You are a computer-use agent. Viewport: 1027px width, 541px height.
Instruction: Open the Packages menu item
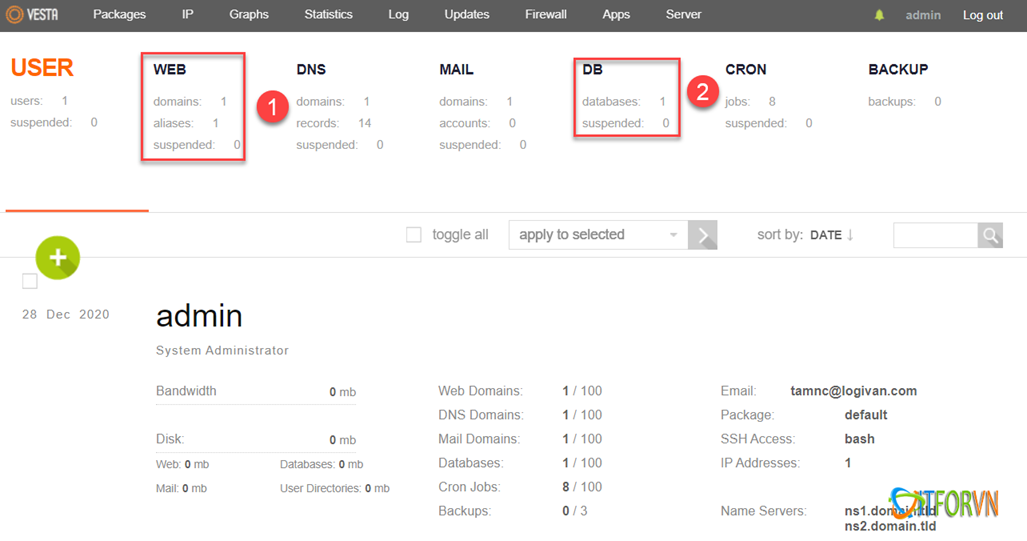tap(119, 15)
